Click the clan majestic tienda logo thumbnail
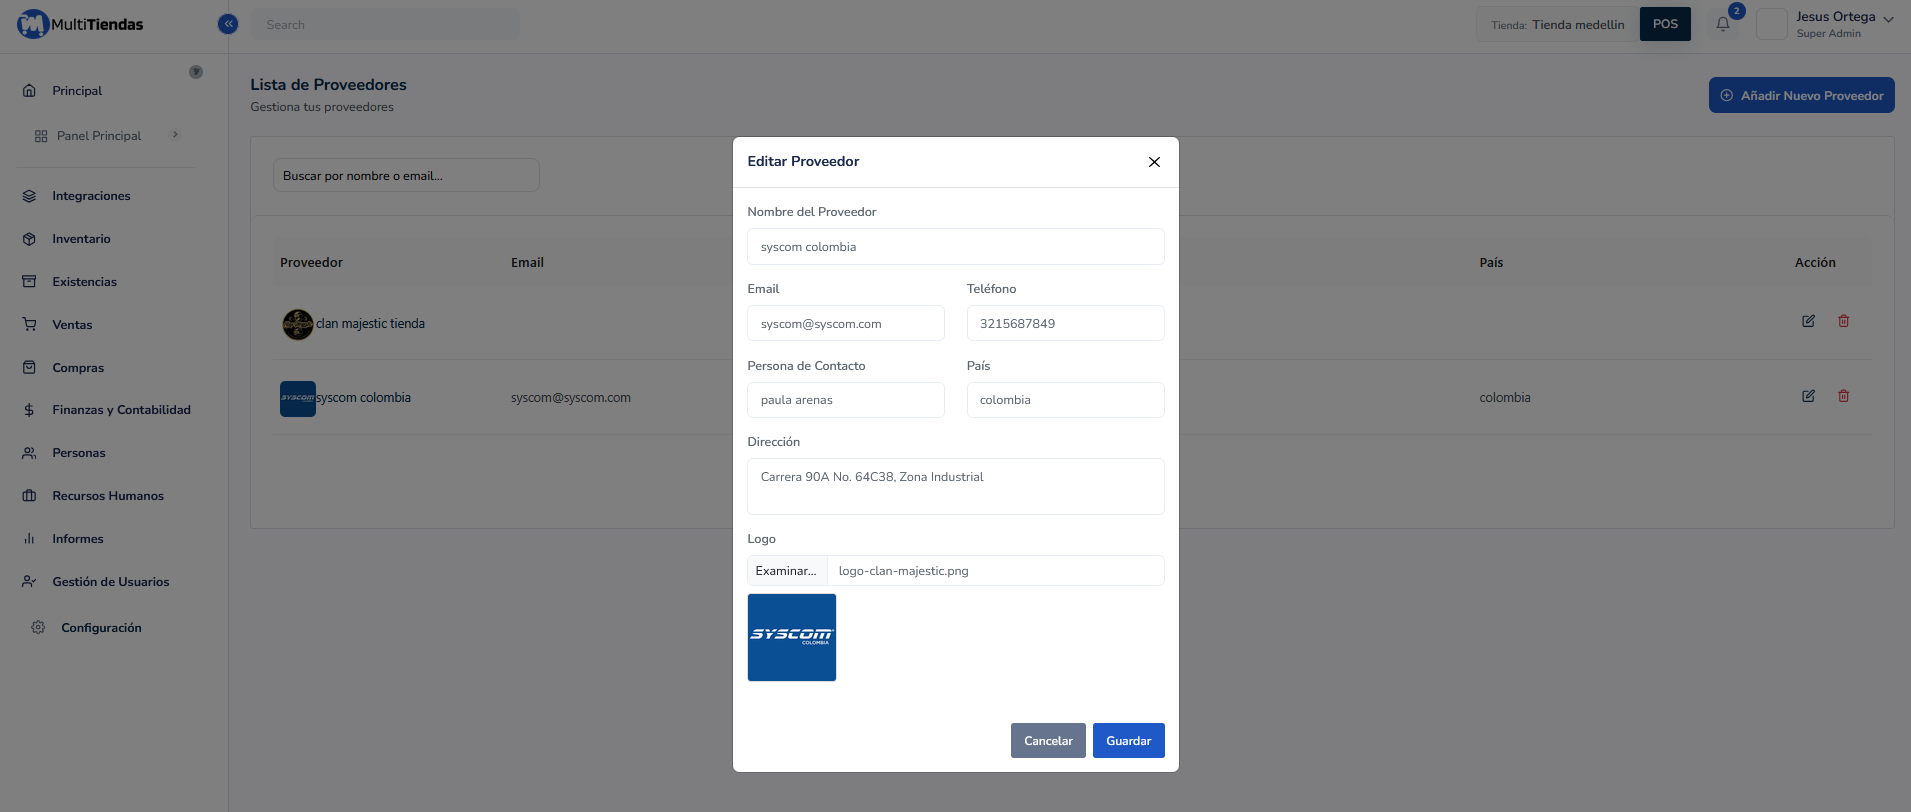 (x=298, y=324)
